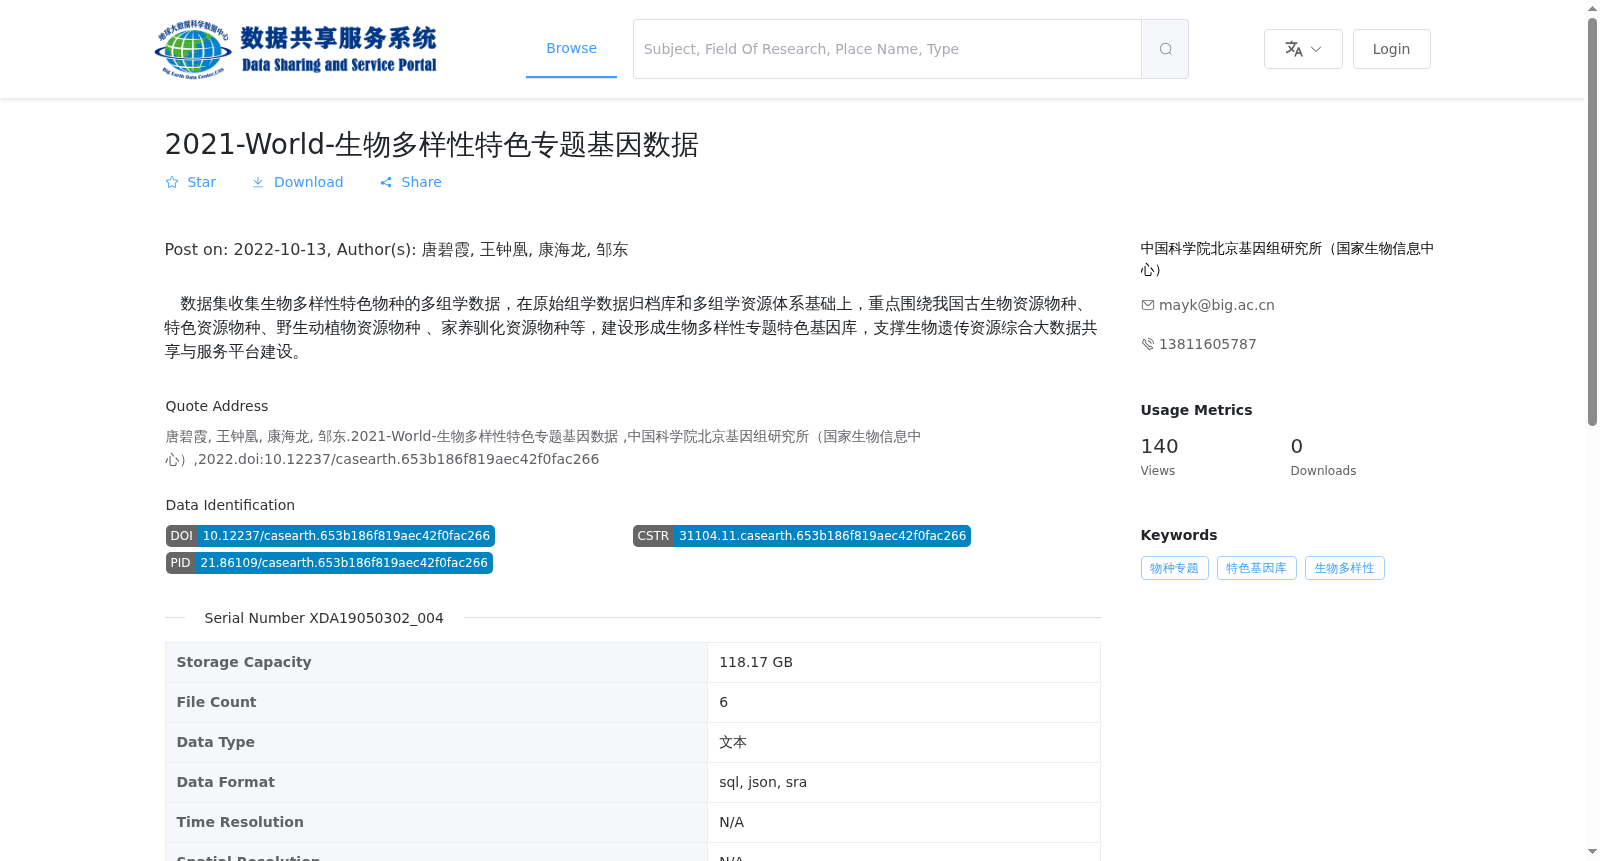
Task: Click the Storage Capacity row label
Action: pos(244,662)
